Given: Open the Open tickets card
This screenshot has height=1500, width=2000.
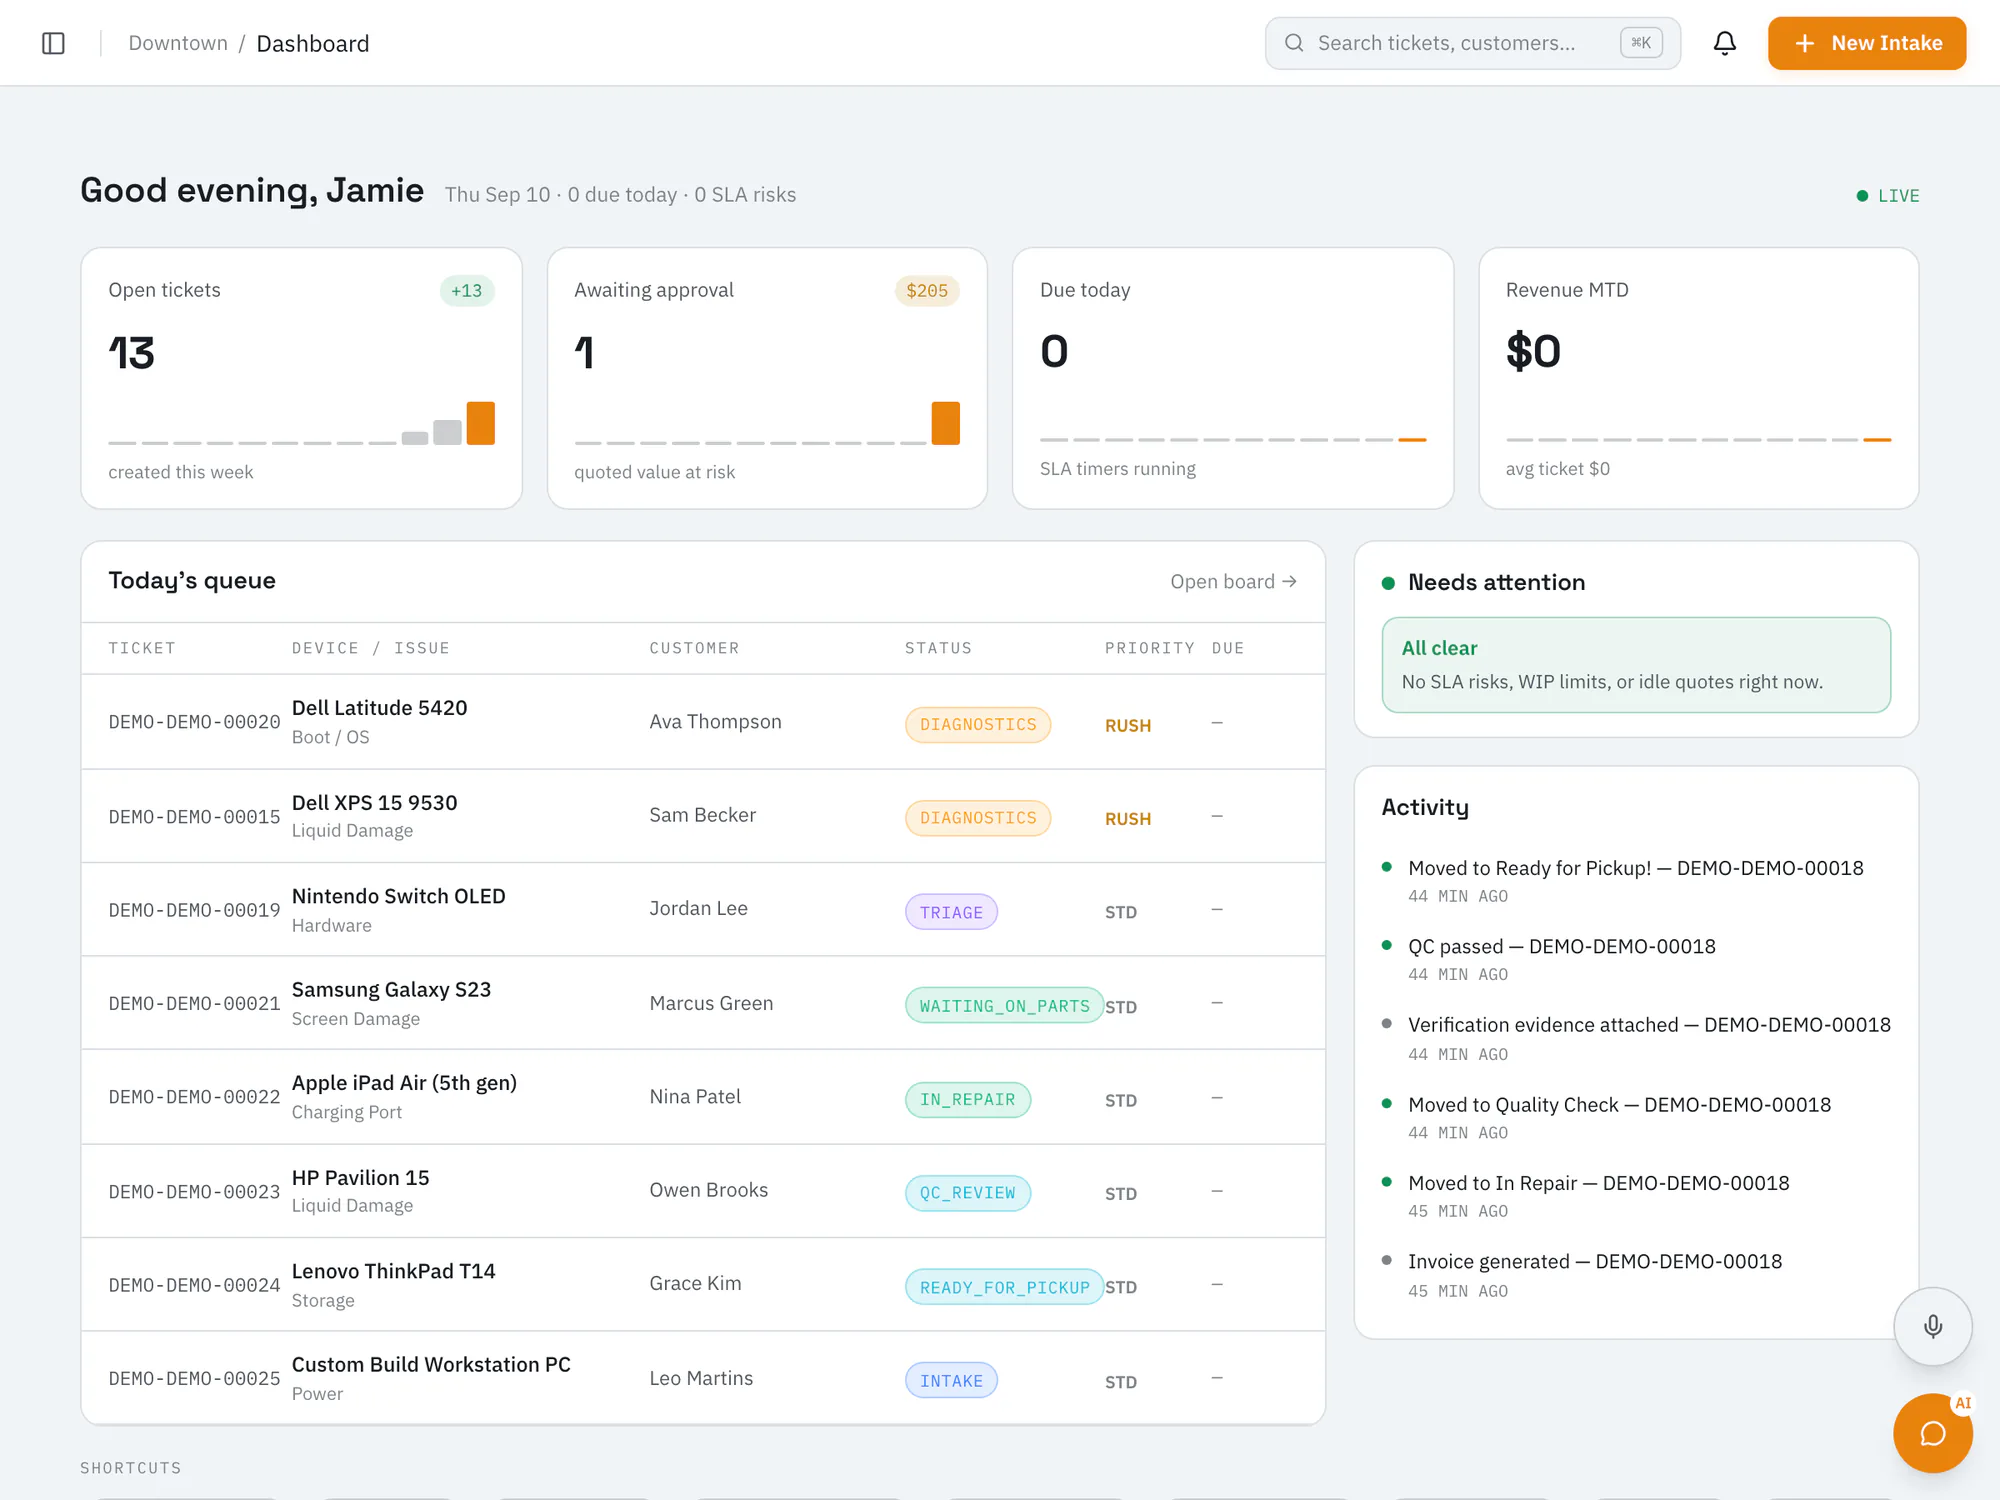Looking at the screenshot, I should pyautogui.click(x=301, y=378).
